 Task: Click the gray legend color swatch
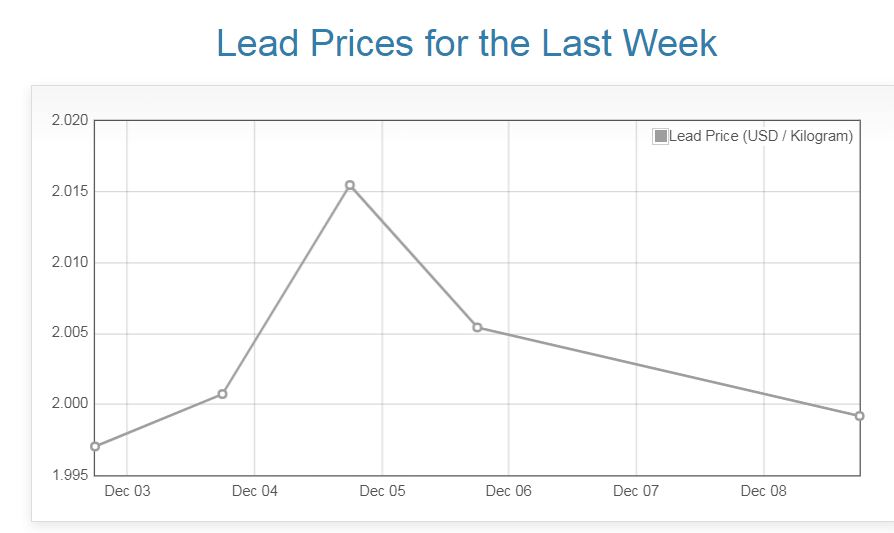click(x=660, y=136)
